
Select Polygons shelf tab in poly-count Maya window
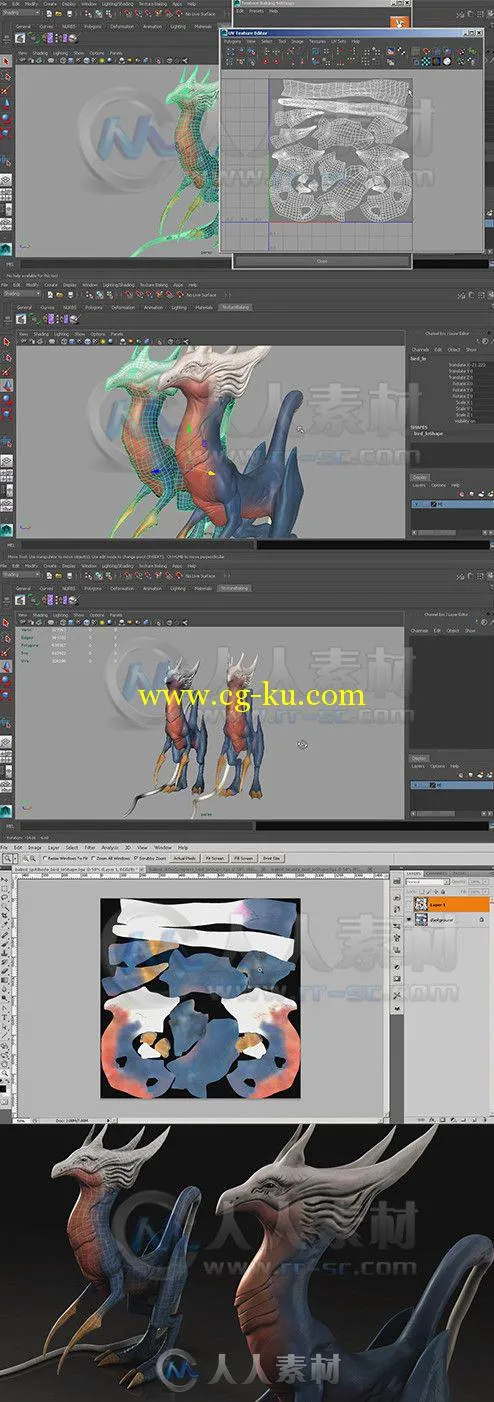point(92,588)
